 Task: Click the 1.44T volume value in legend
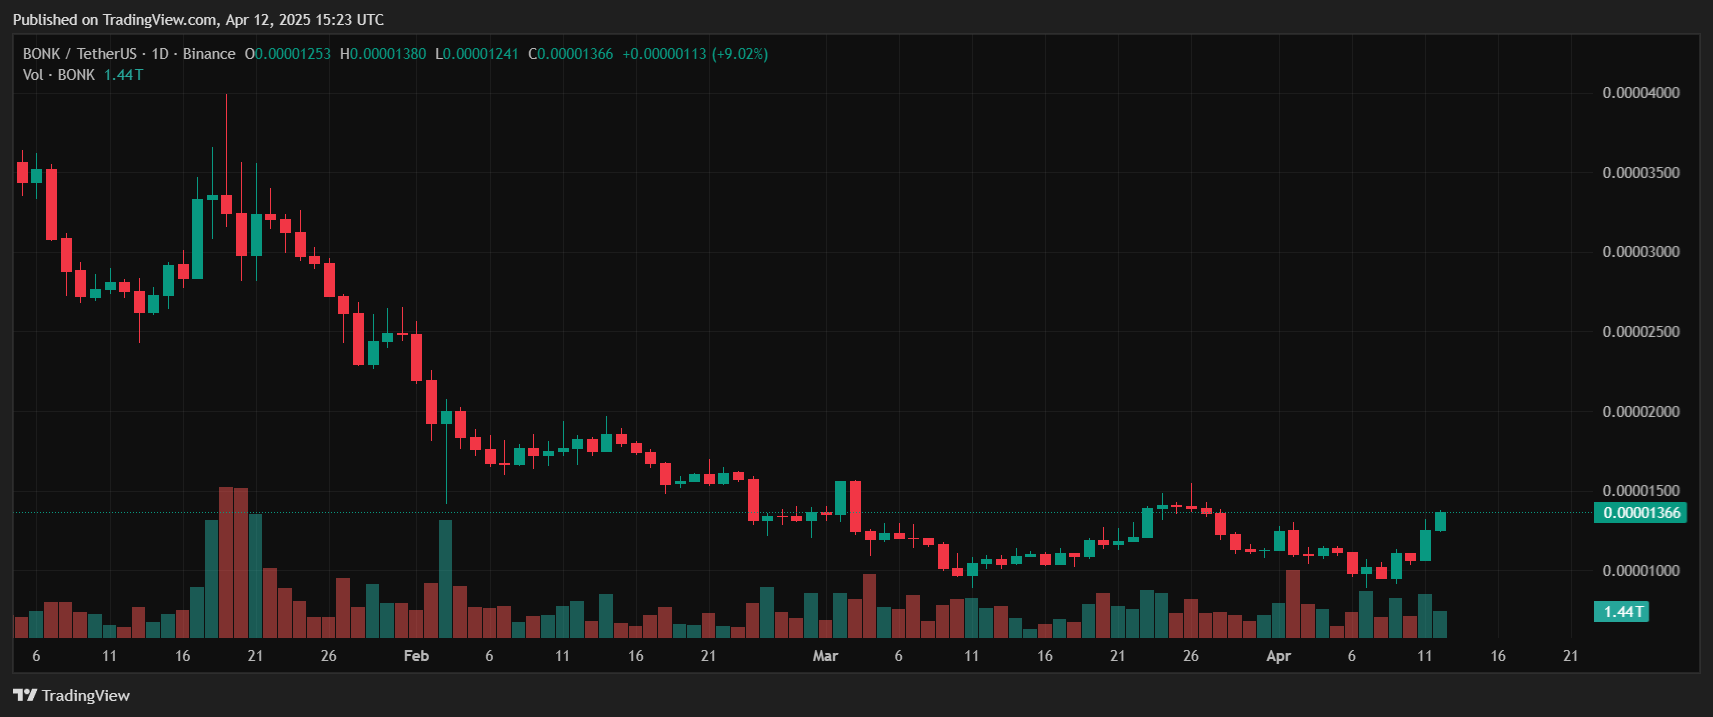(x=123, y=75)
